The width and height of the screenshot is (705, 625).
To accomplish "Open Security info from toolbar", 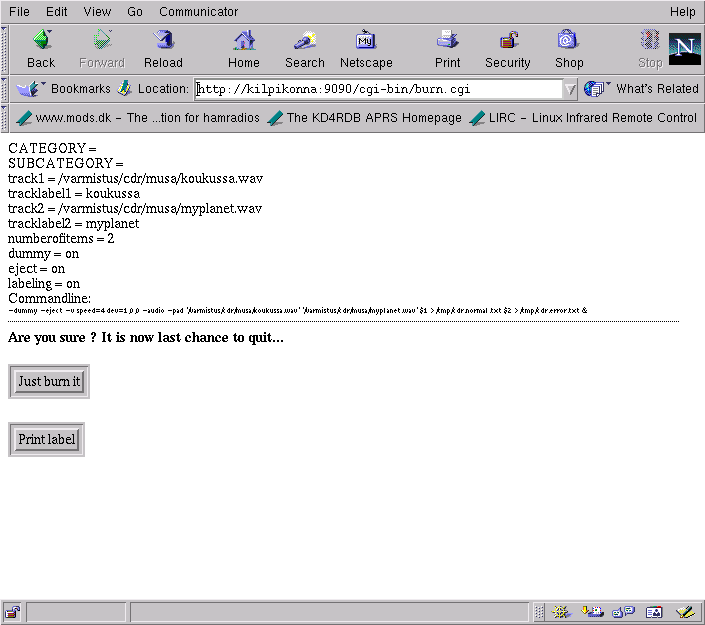I will [x=508, y=48].
